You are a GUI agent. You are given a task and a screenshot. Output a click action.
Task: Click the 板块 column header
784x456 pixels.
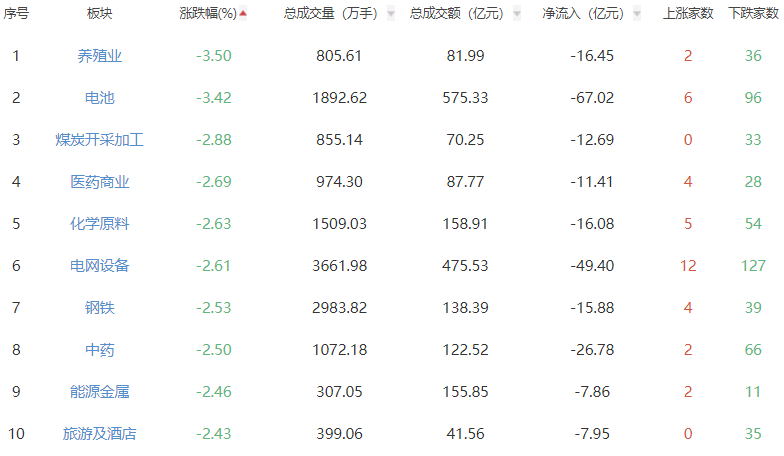(x=100, y=14)
